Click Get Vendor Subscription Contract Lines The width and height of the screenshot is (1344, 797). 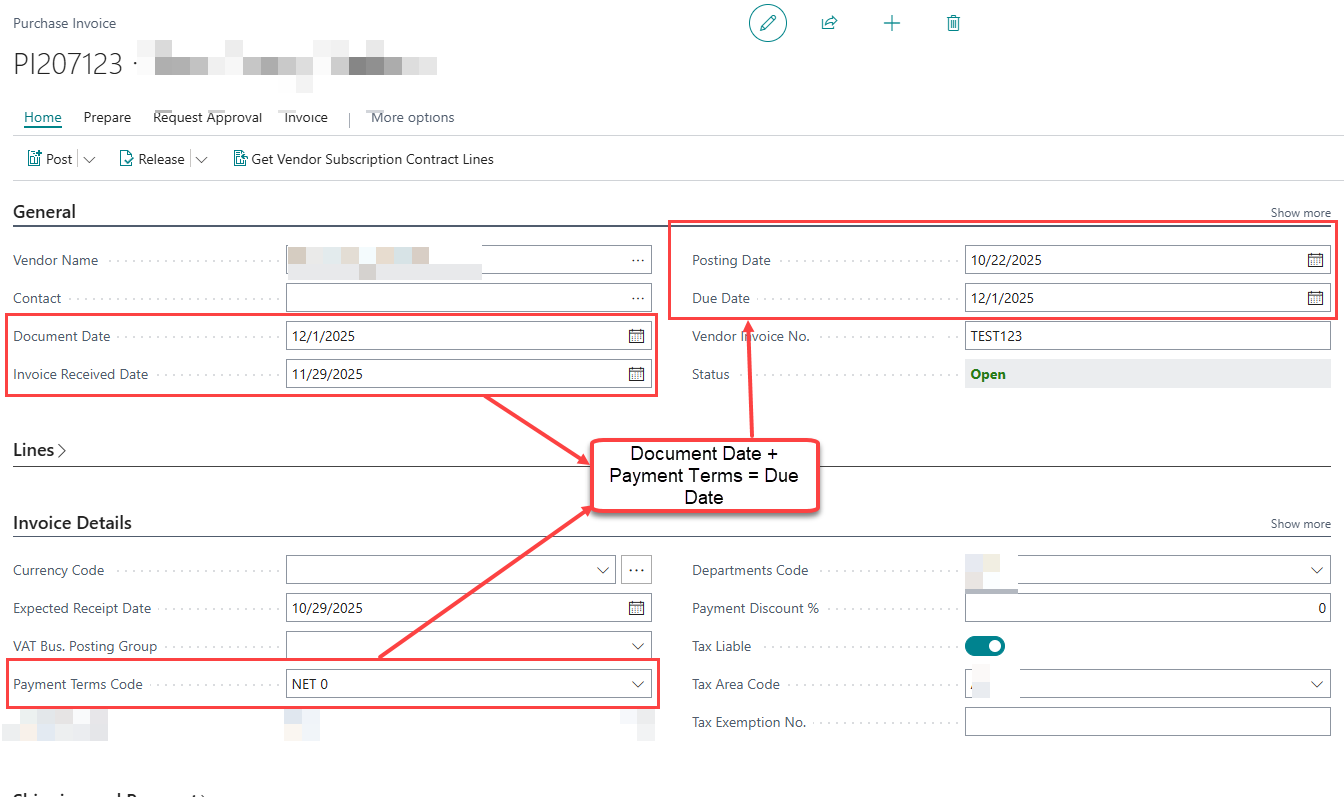[x=363, y=159]
